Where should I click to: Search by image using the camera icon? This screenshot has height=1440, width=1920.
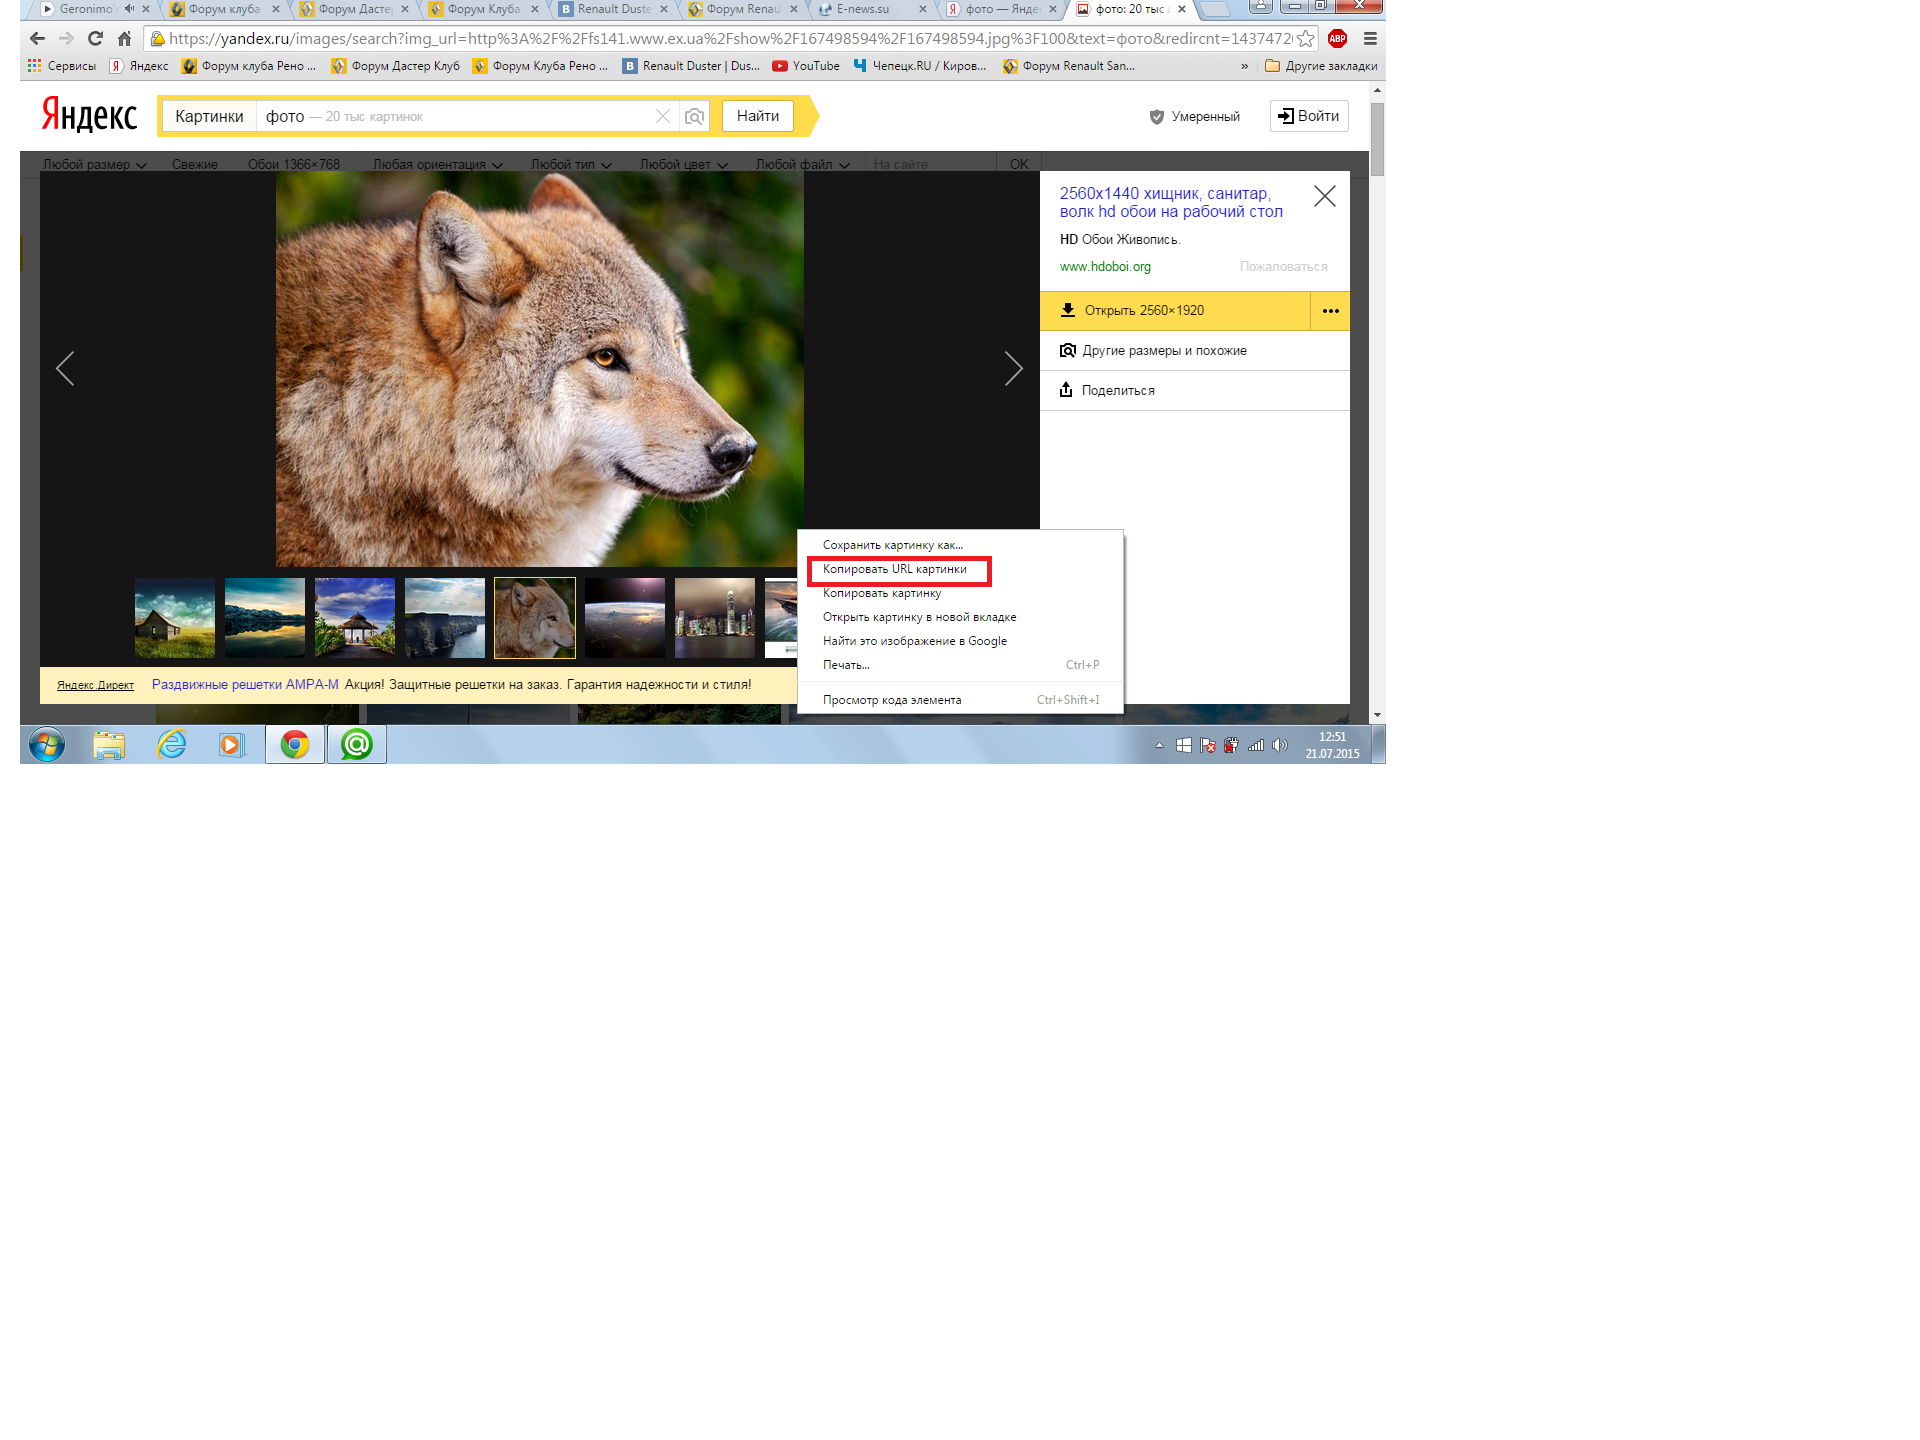pos(694,116)
